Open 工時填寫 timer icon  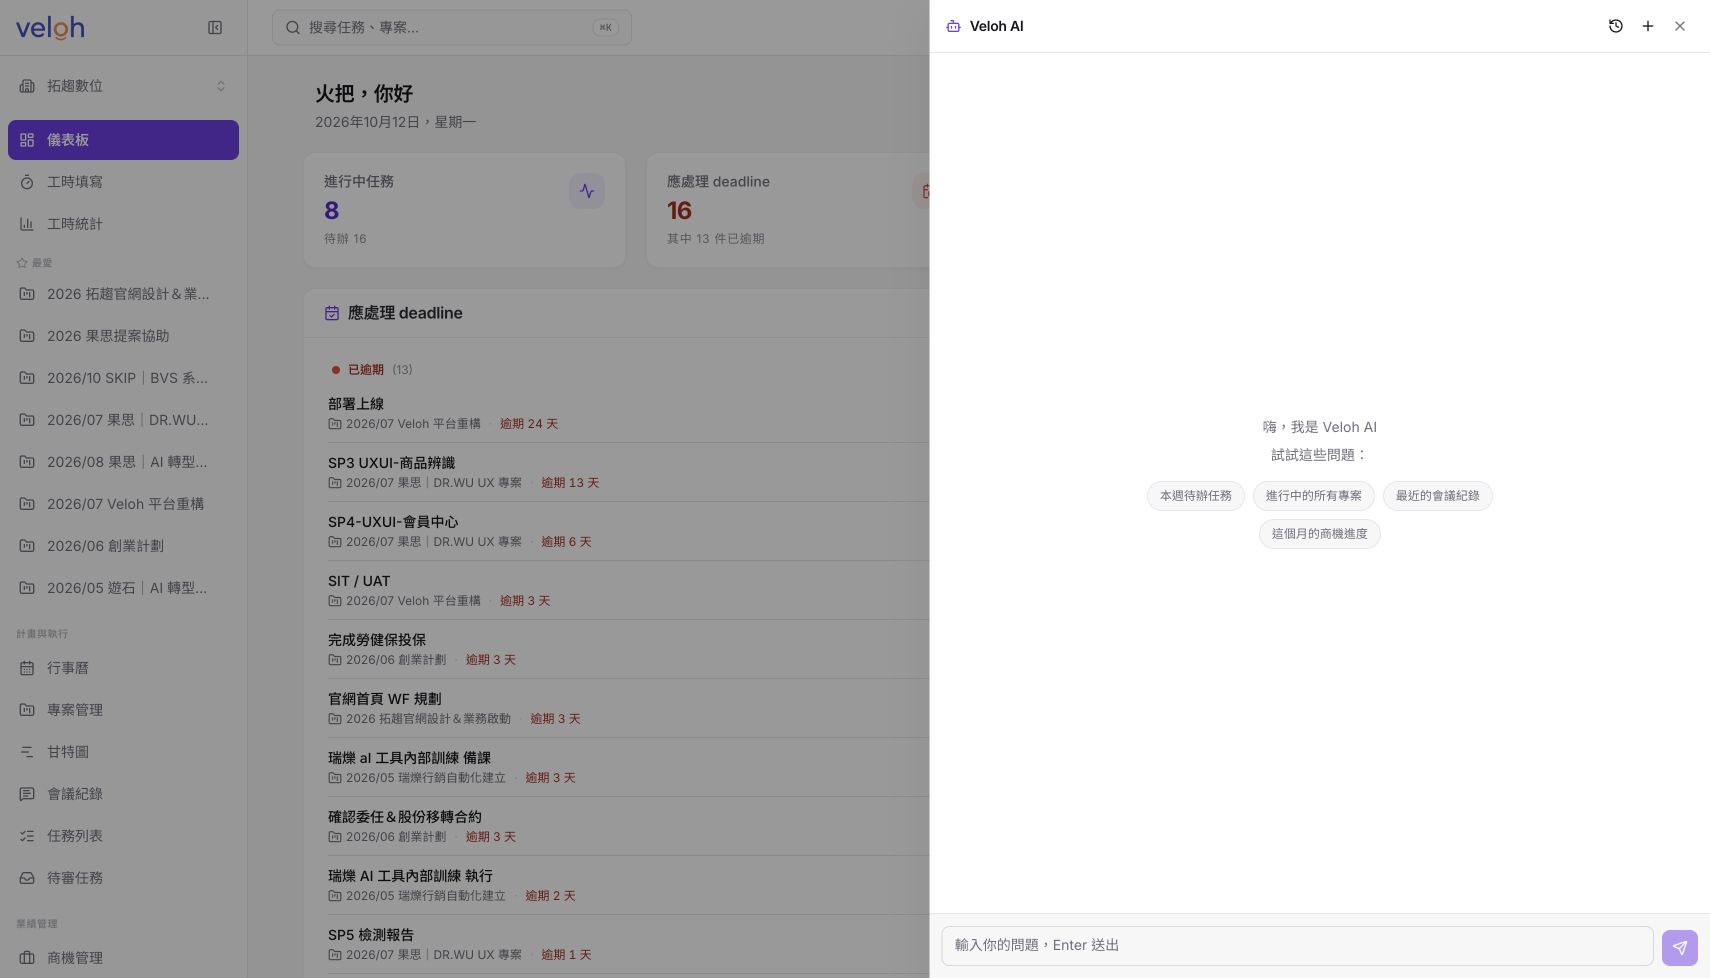27,182
